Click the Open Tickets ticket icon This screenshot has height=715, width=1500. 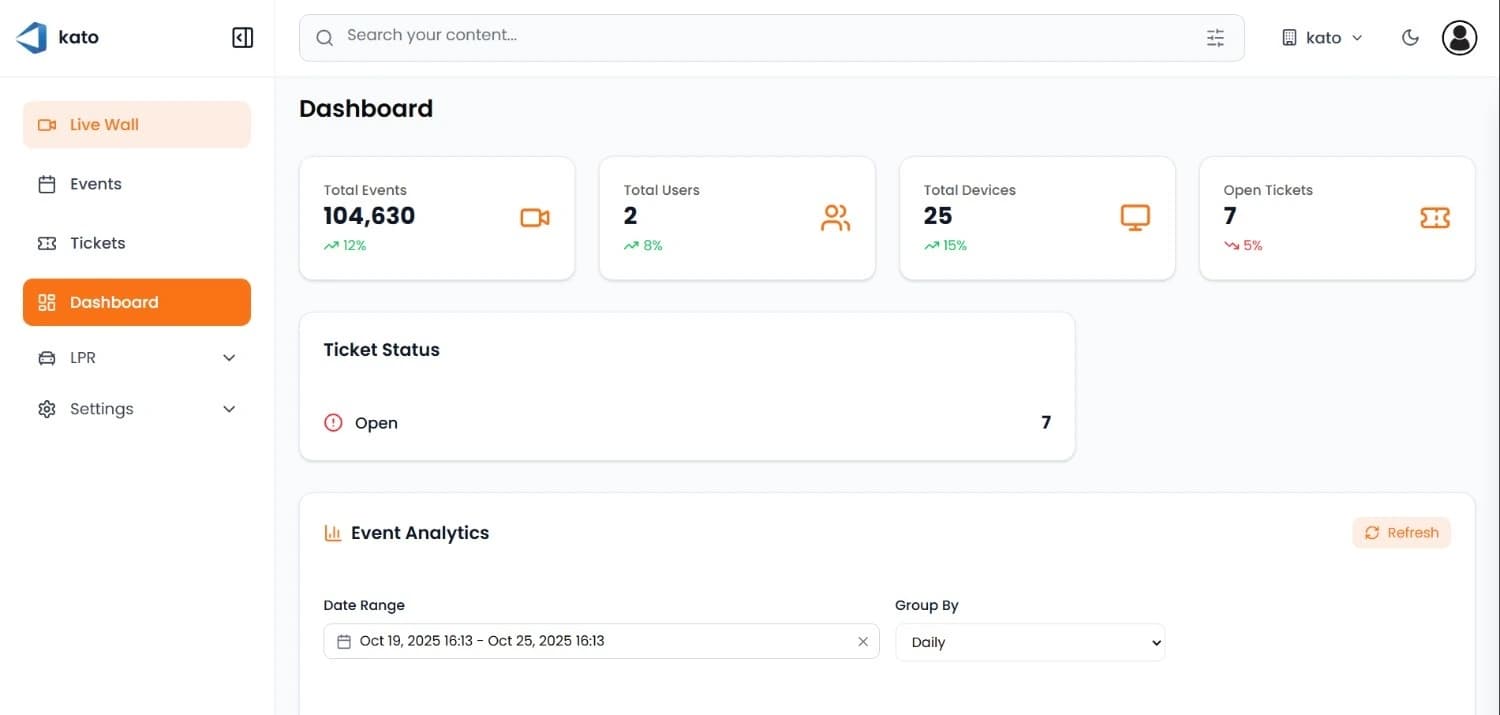pyautogui.click(x=1435, y=218)
